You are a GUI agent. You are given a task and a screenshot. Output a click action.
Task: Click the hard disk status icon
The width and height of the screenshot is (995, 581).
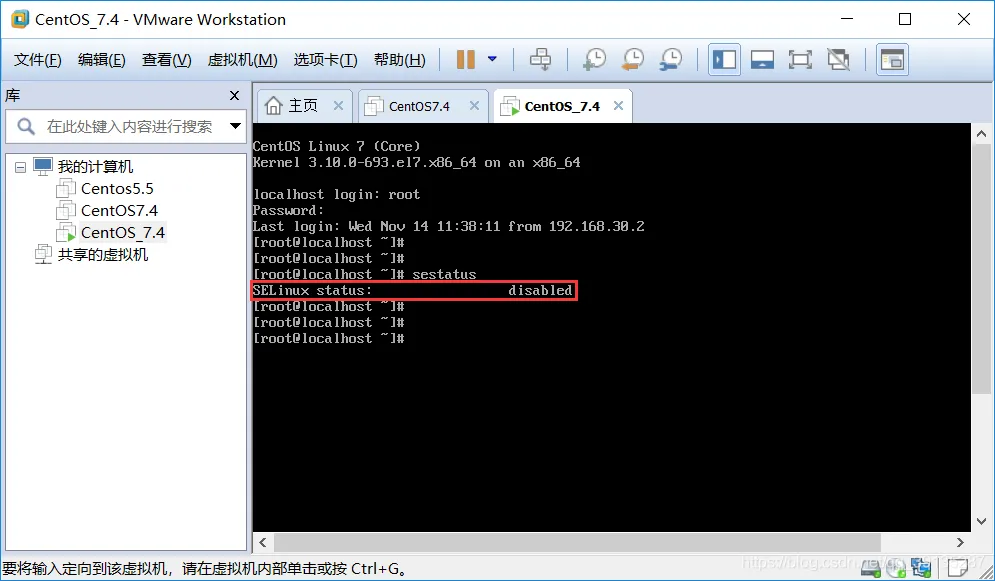(871, 567)
